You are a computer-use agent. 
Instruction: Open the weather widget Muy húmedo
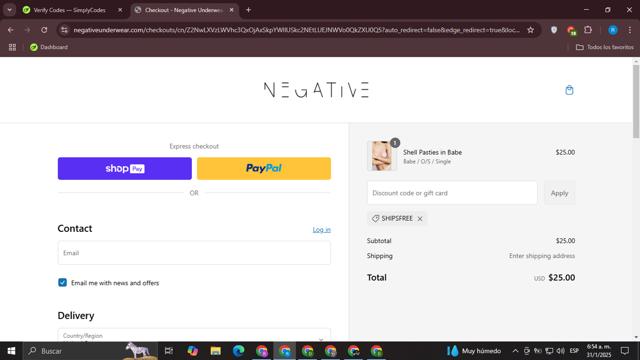[475, 351]
